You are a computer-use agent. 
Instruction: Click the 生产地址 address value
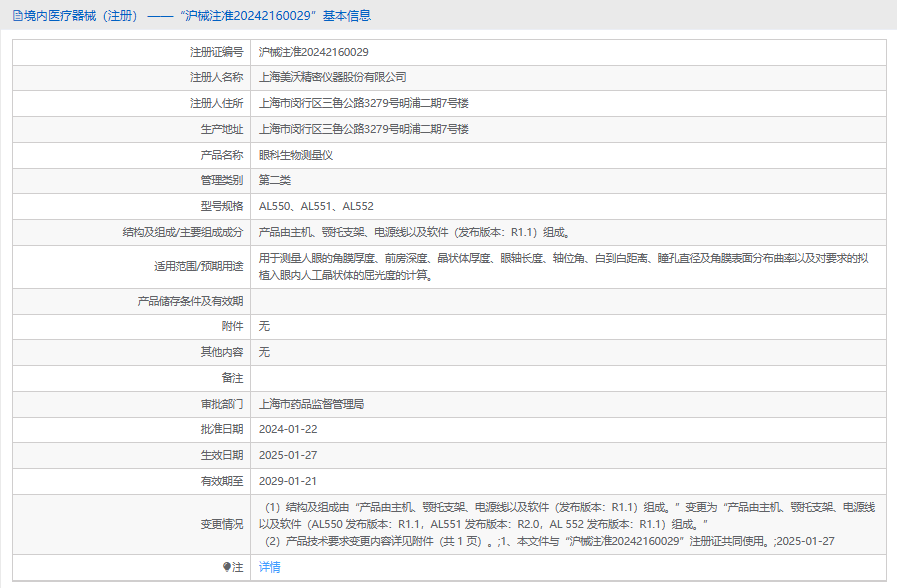(364, 129)
